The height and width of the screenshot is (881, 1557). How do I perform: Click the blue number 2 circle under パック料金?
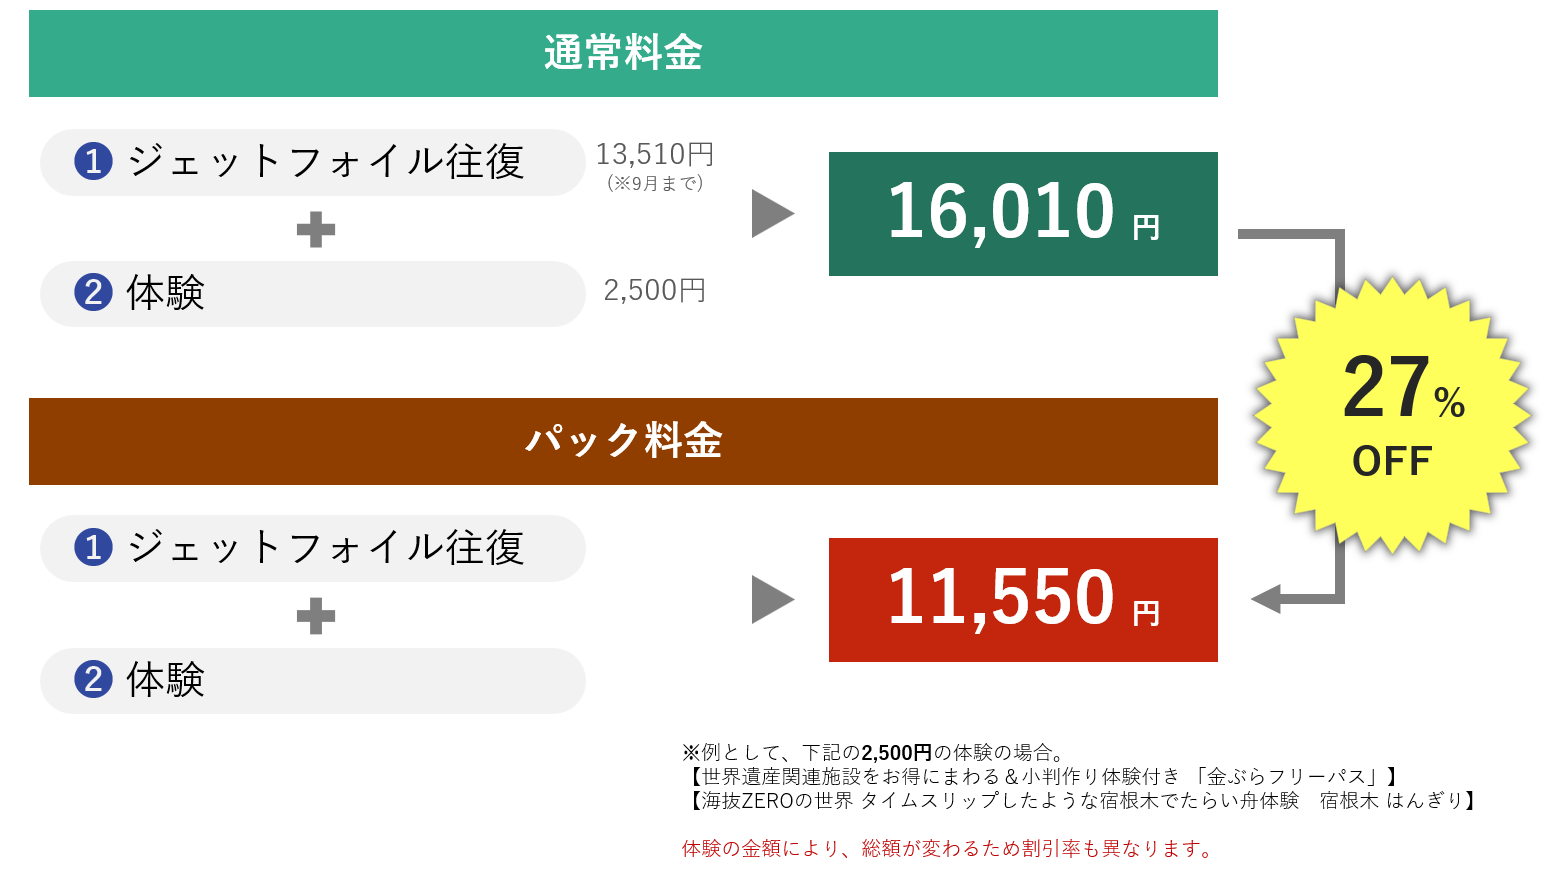(93, 680)
